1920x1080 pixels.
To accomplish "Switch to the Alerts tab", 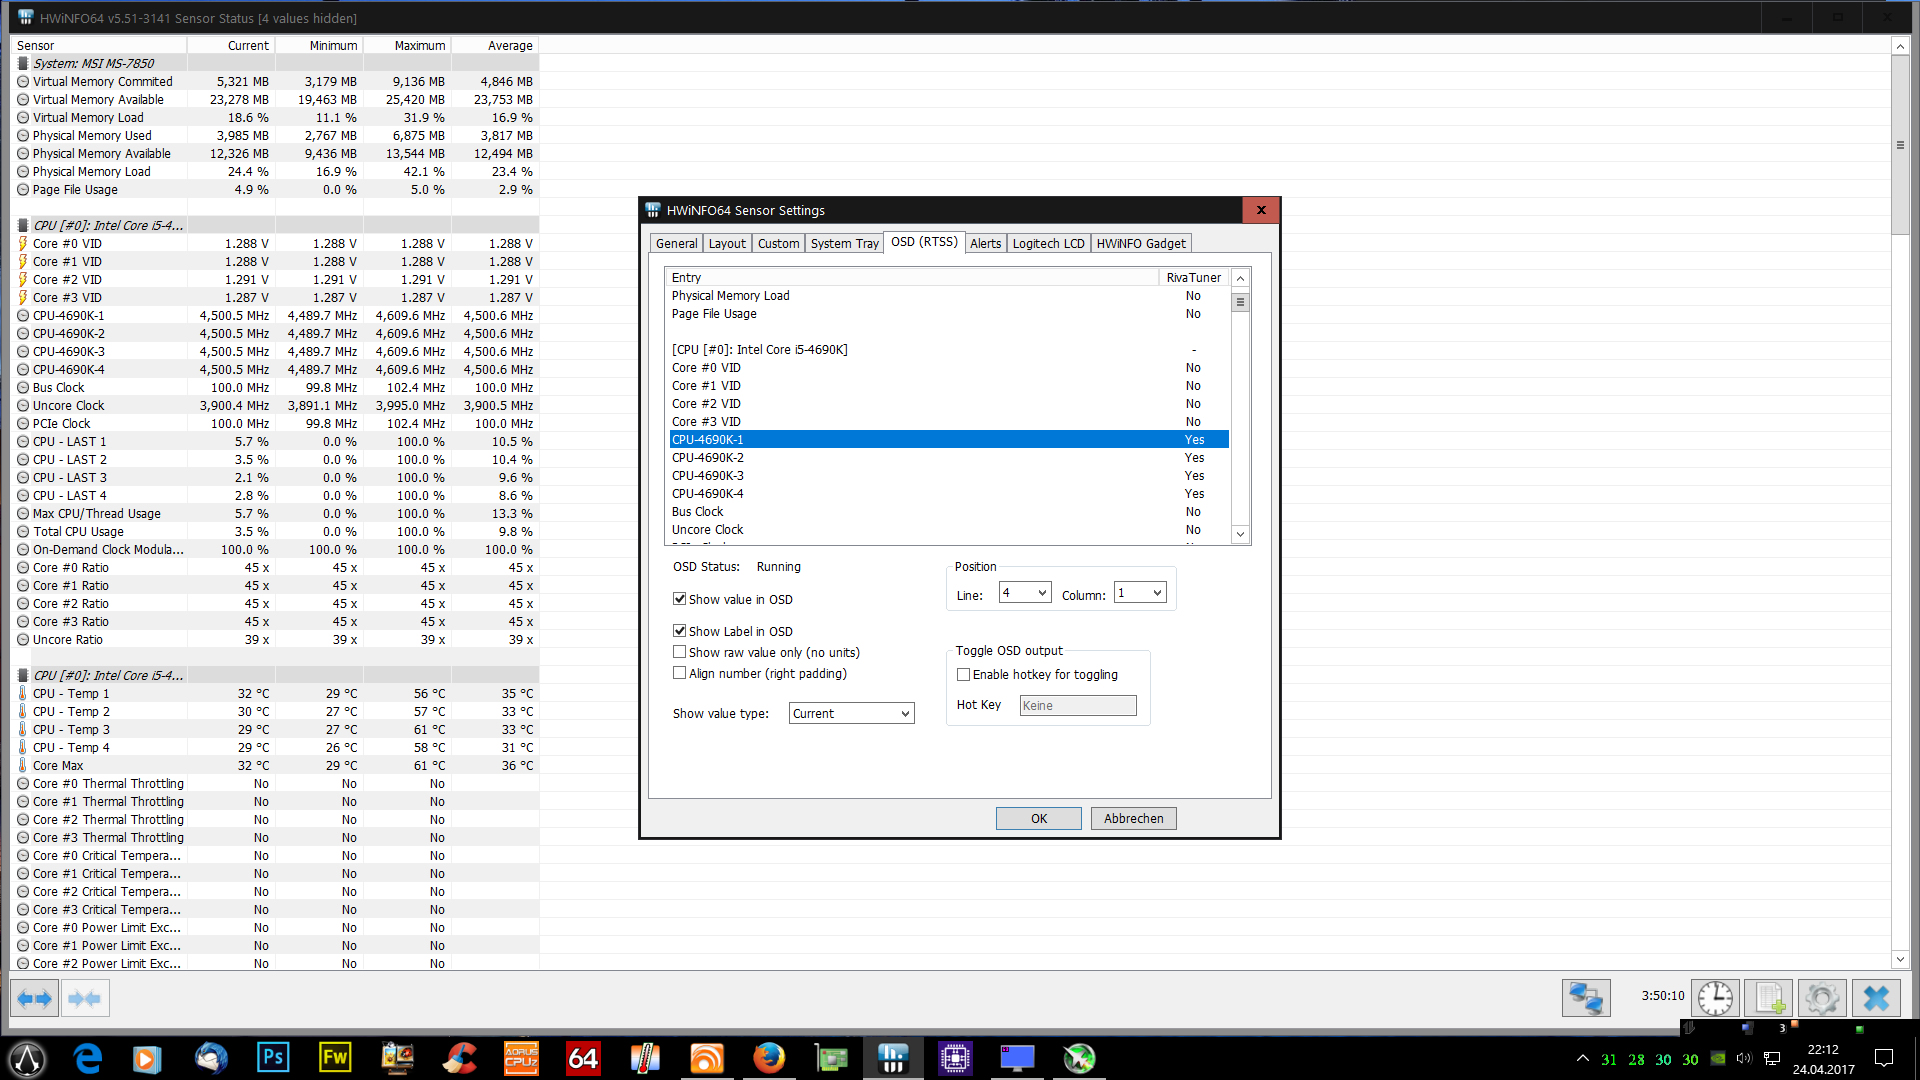I will [985, 243].
